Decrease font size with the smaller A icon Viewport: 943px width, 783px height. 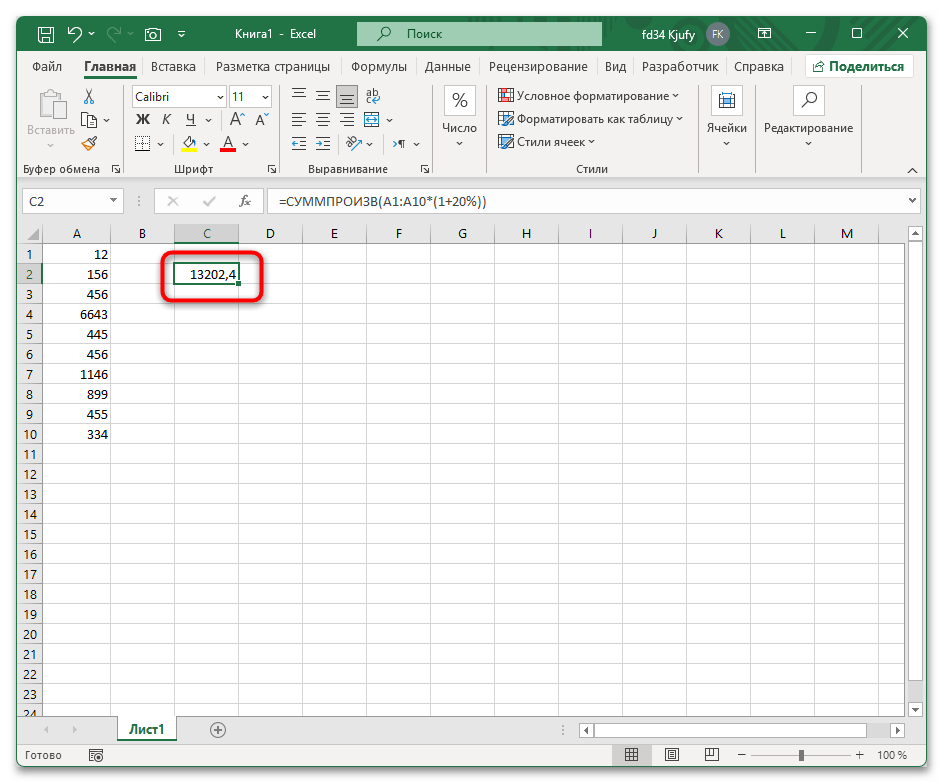(262, 120)
